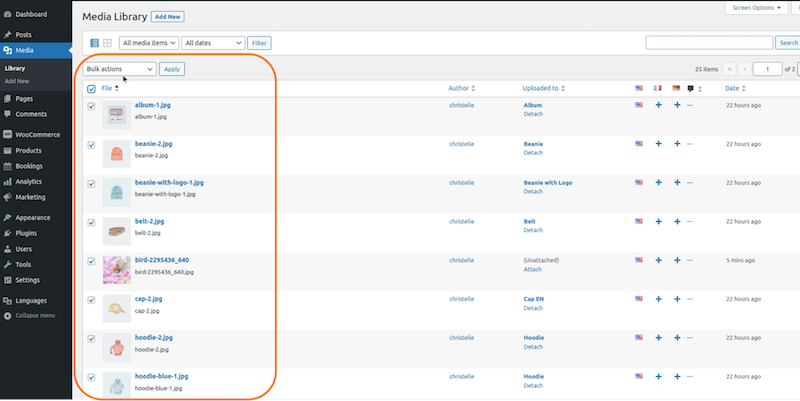Uncheck the cap-2.jpg checkbox

[x=91, y=300]
